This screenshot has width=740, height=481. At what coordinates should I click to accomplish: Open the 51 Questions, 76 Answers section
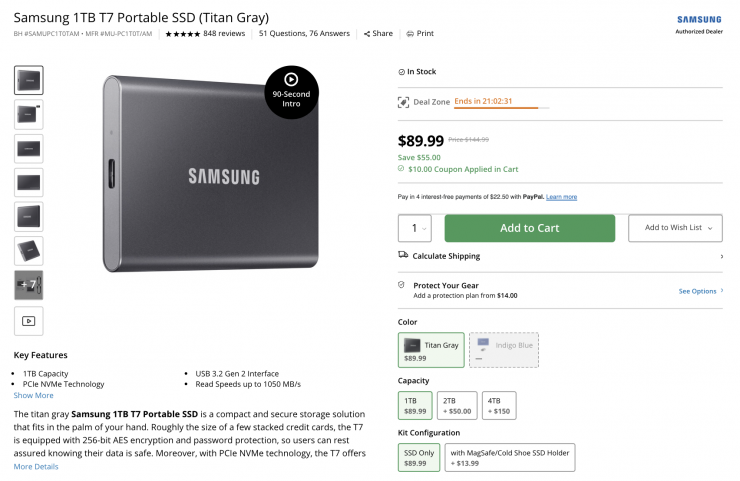pos(304,33)
